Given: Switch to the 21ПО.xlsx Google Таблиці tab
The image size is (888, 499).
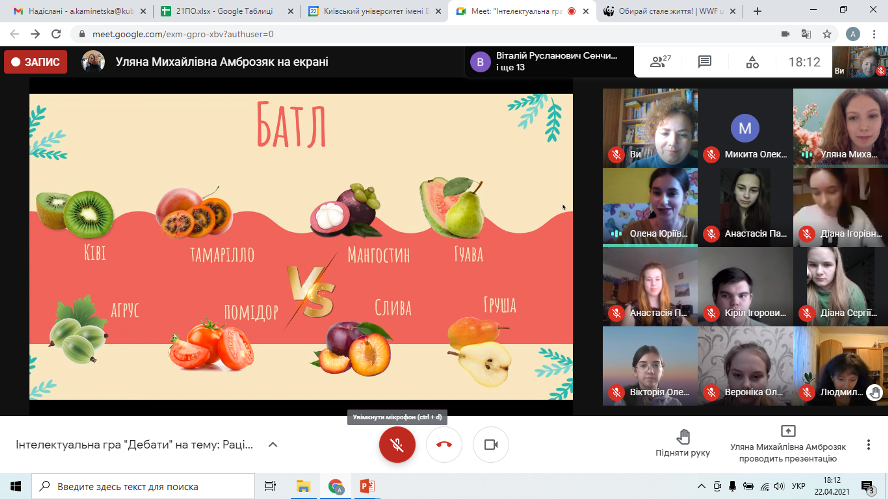Looking at the screenshot, I should 227,11.
